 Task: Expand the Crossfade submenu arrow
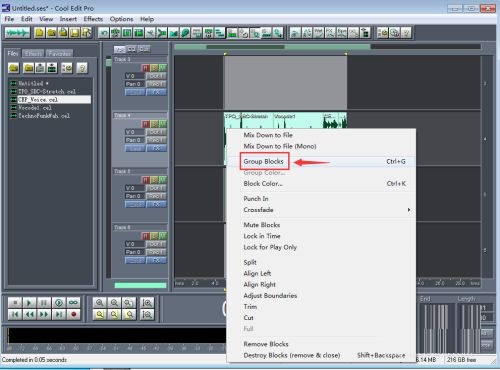(x=409, y=210)
